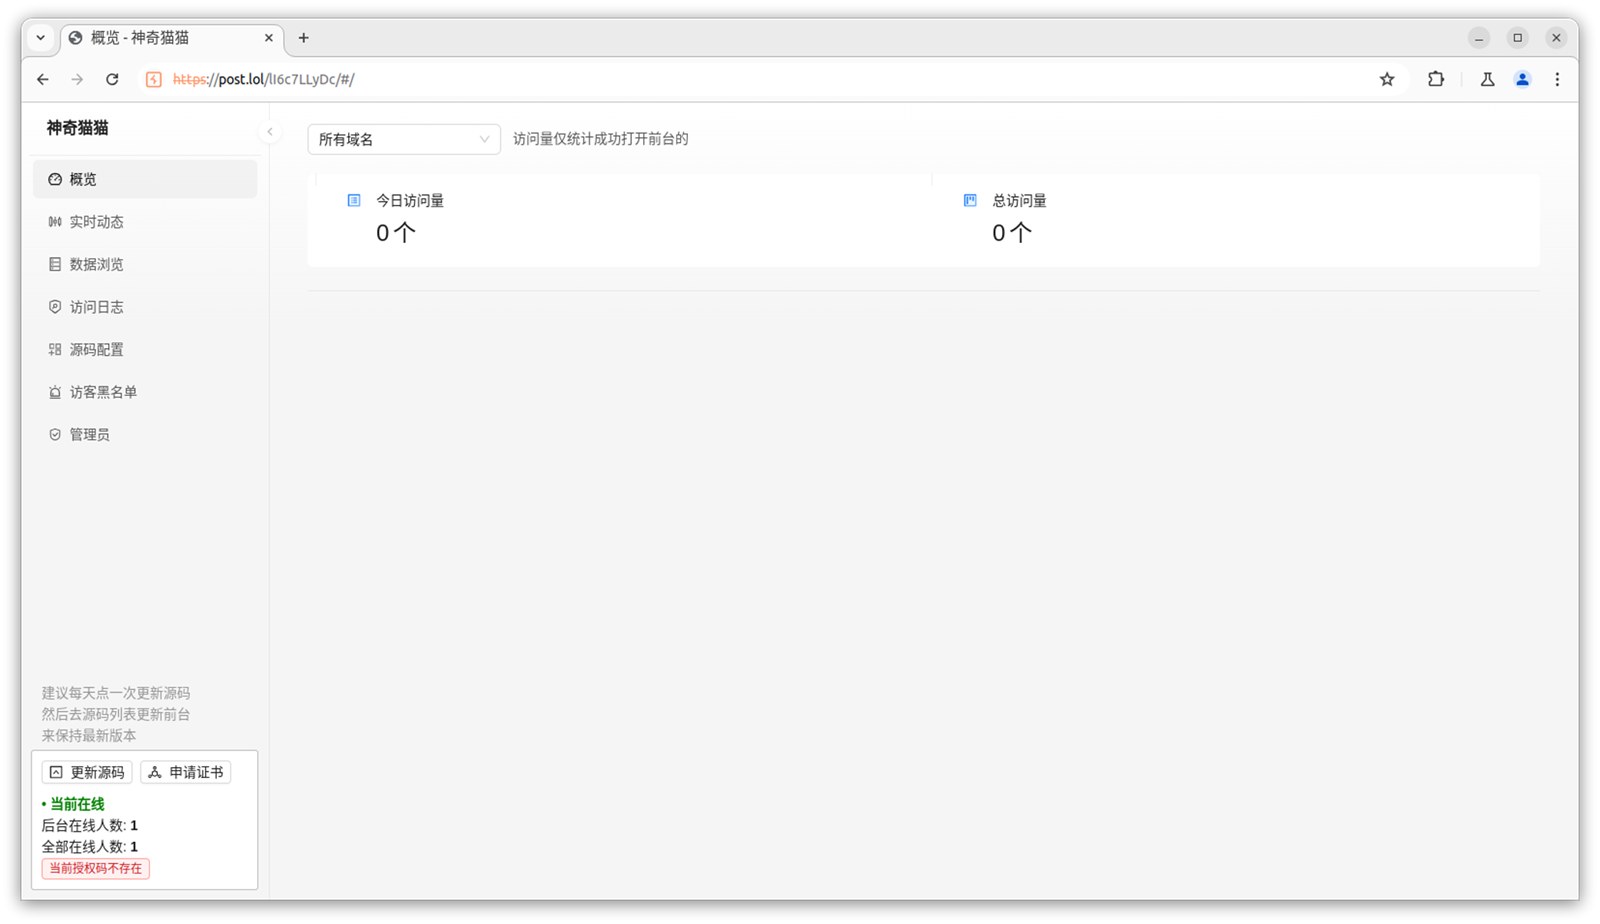Image resolution: width=1600 pixels, height=924 pixels.
Task: Click the 总访问量 statistic icon
Action: [970, 200]
